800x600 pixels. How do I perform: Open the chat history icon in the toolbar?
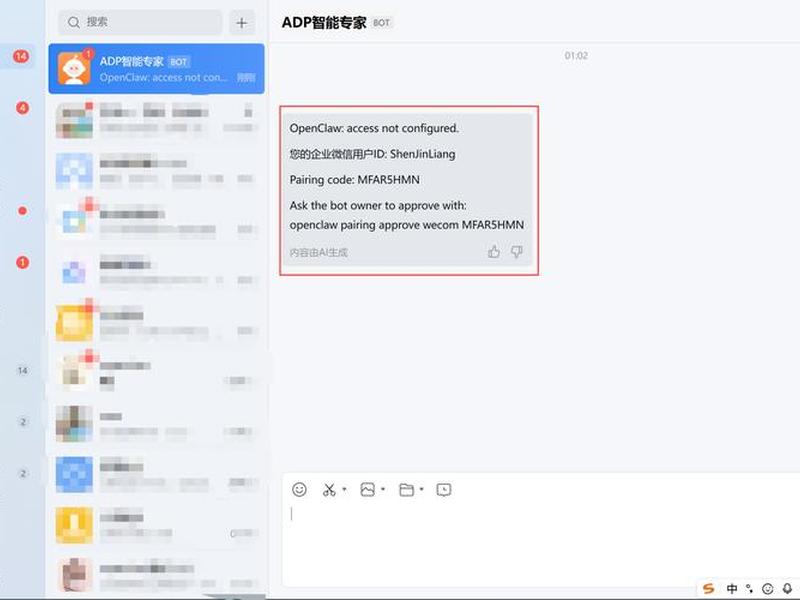[x=444, y=490]
